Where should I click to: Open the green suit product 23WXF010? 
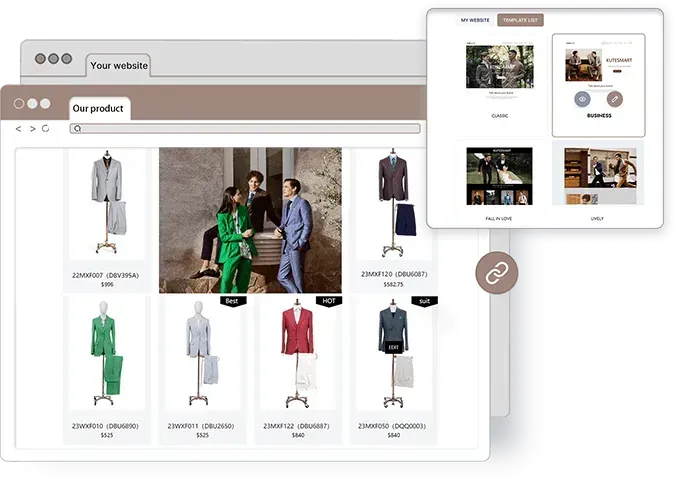coord(107,370)
